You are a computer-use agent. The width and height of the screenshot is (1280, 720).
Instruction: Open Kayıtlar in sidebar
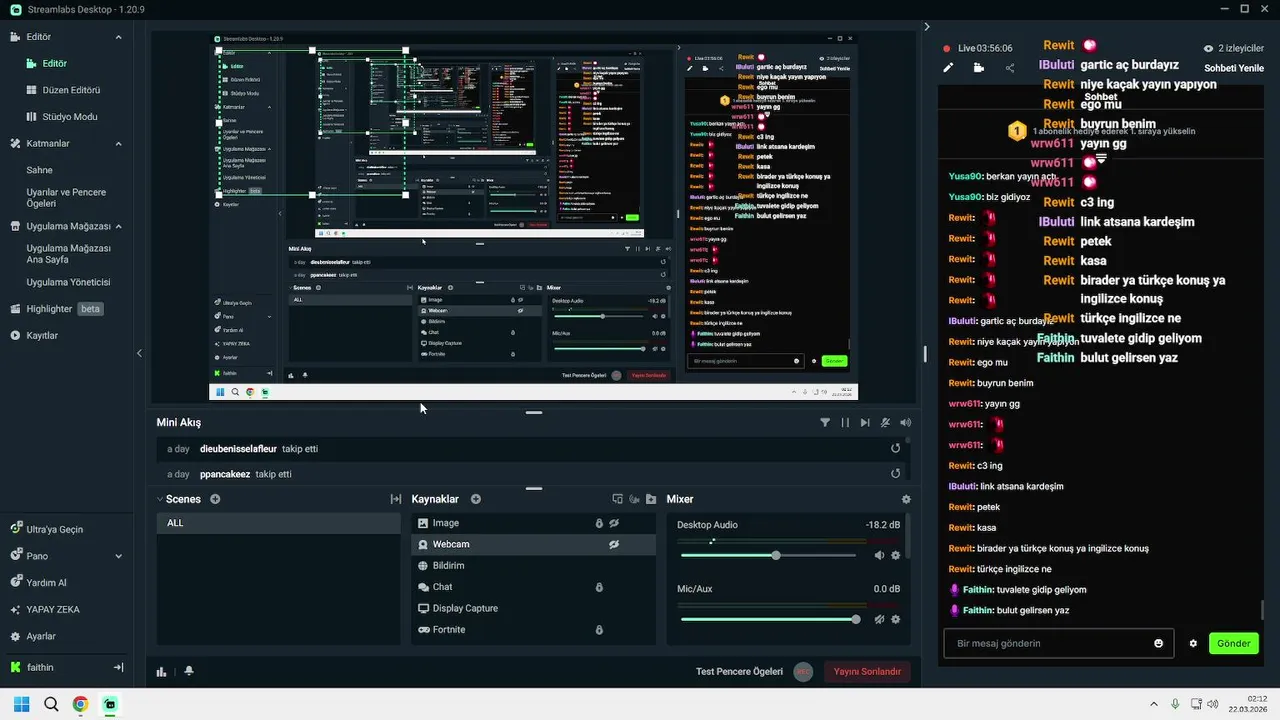coord(34,335)
